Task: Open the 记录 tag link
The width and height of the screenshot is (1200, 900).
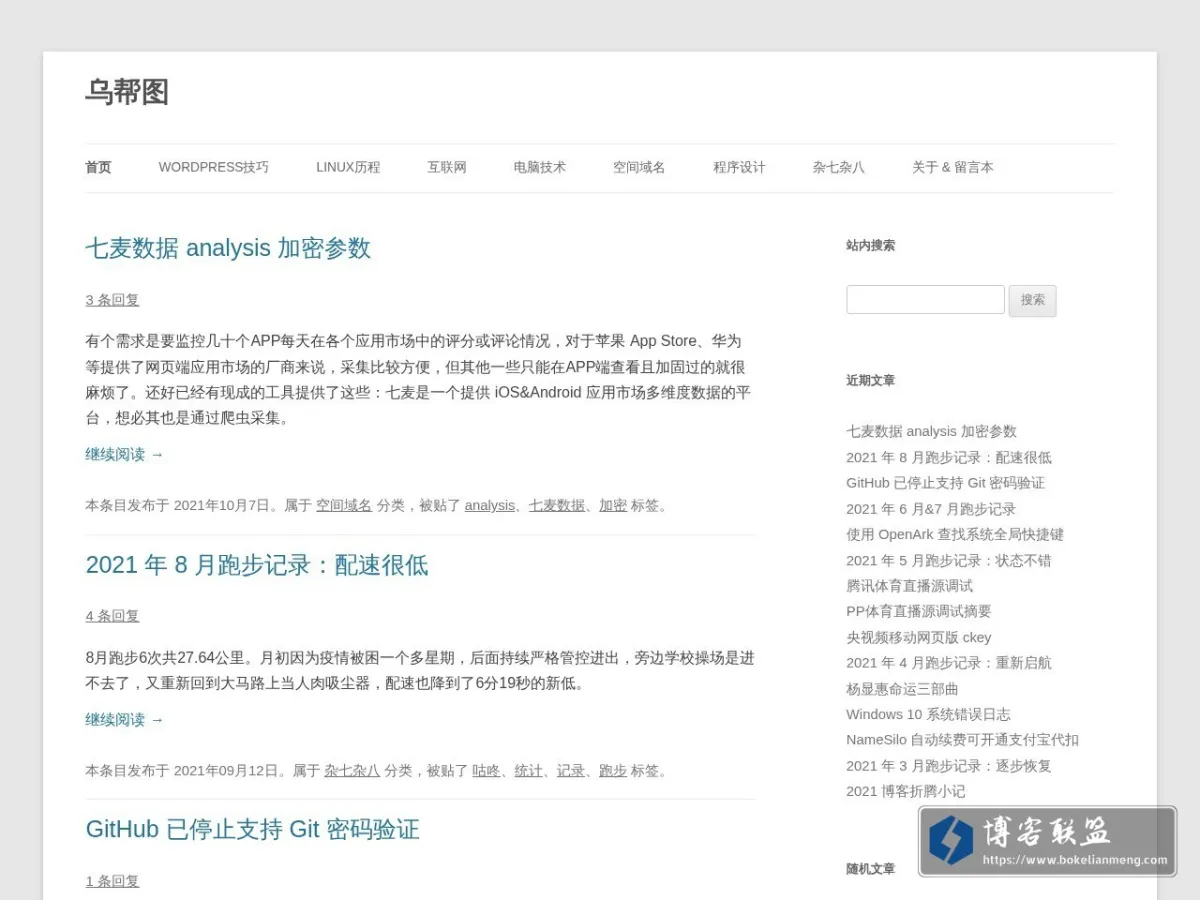Action: point(571,771)
